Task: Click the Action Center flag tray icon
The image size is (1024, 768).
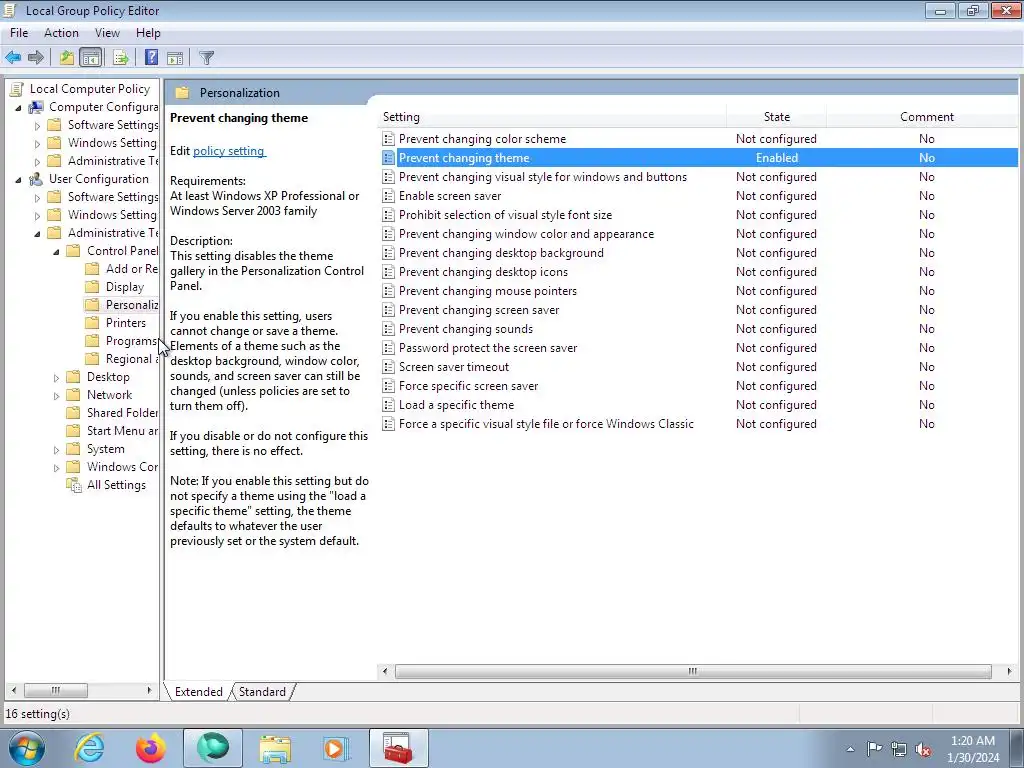Action: [x=874, y=749]
